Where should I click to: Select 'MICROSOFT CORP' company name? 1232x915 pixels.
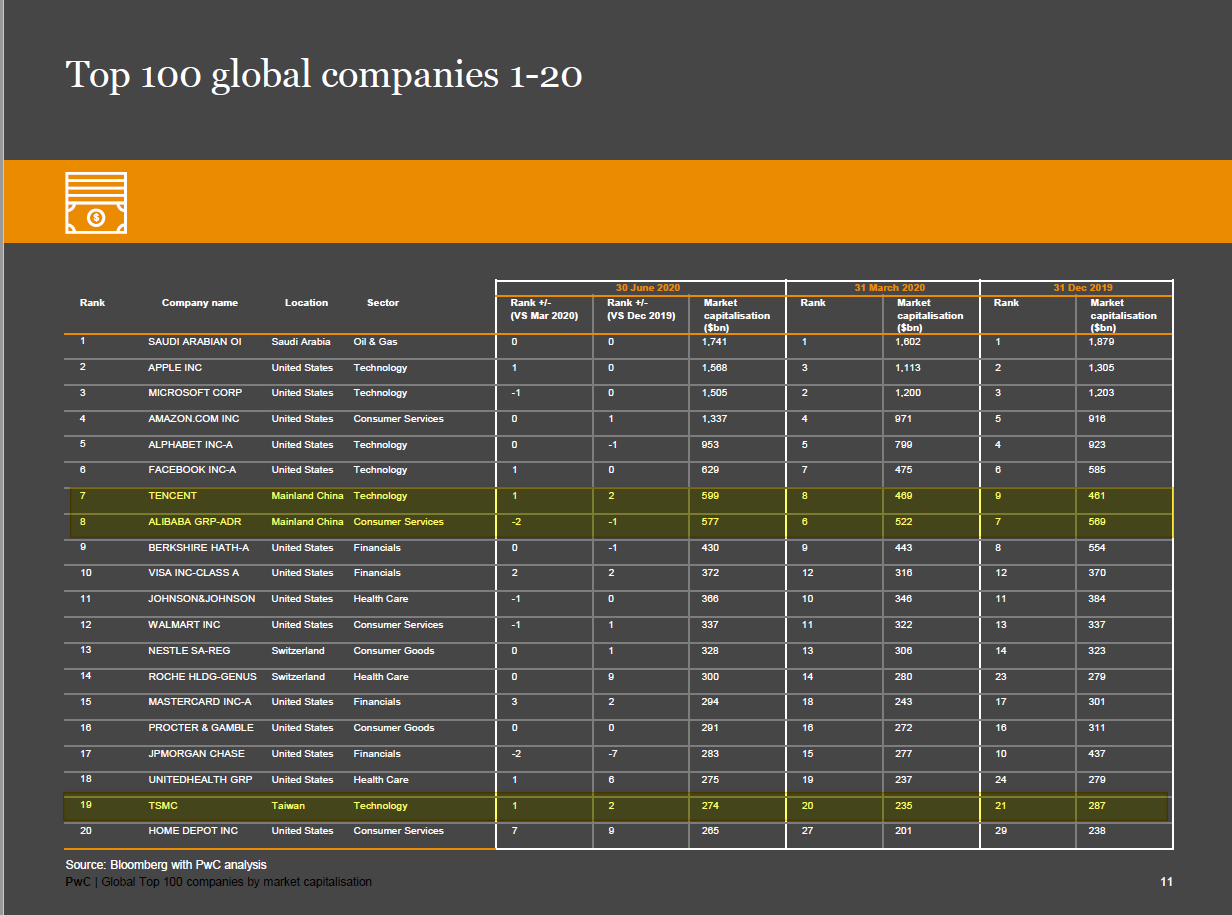click(x=195, y=393)
